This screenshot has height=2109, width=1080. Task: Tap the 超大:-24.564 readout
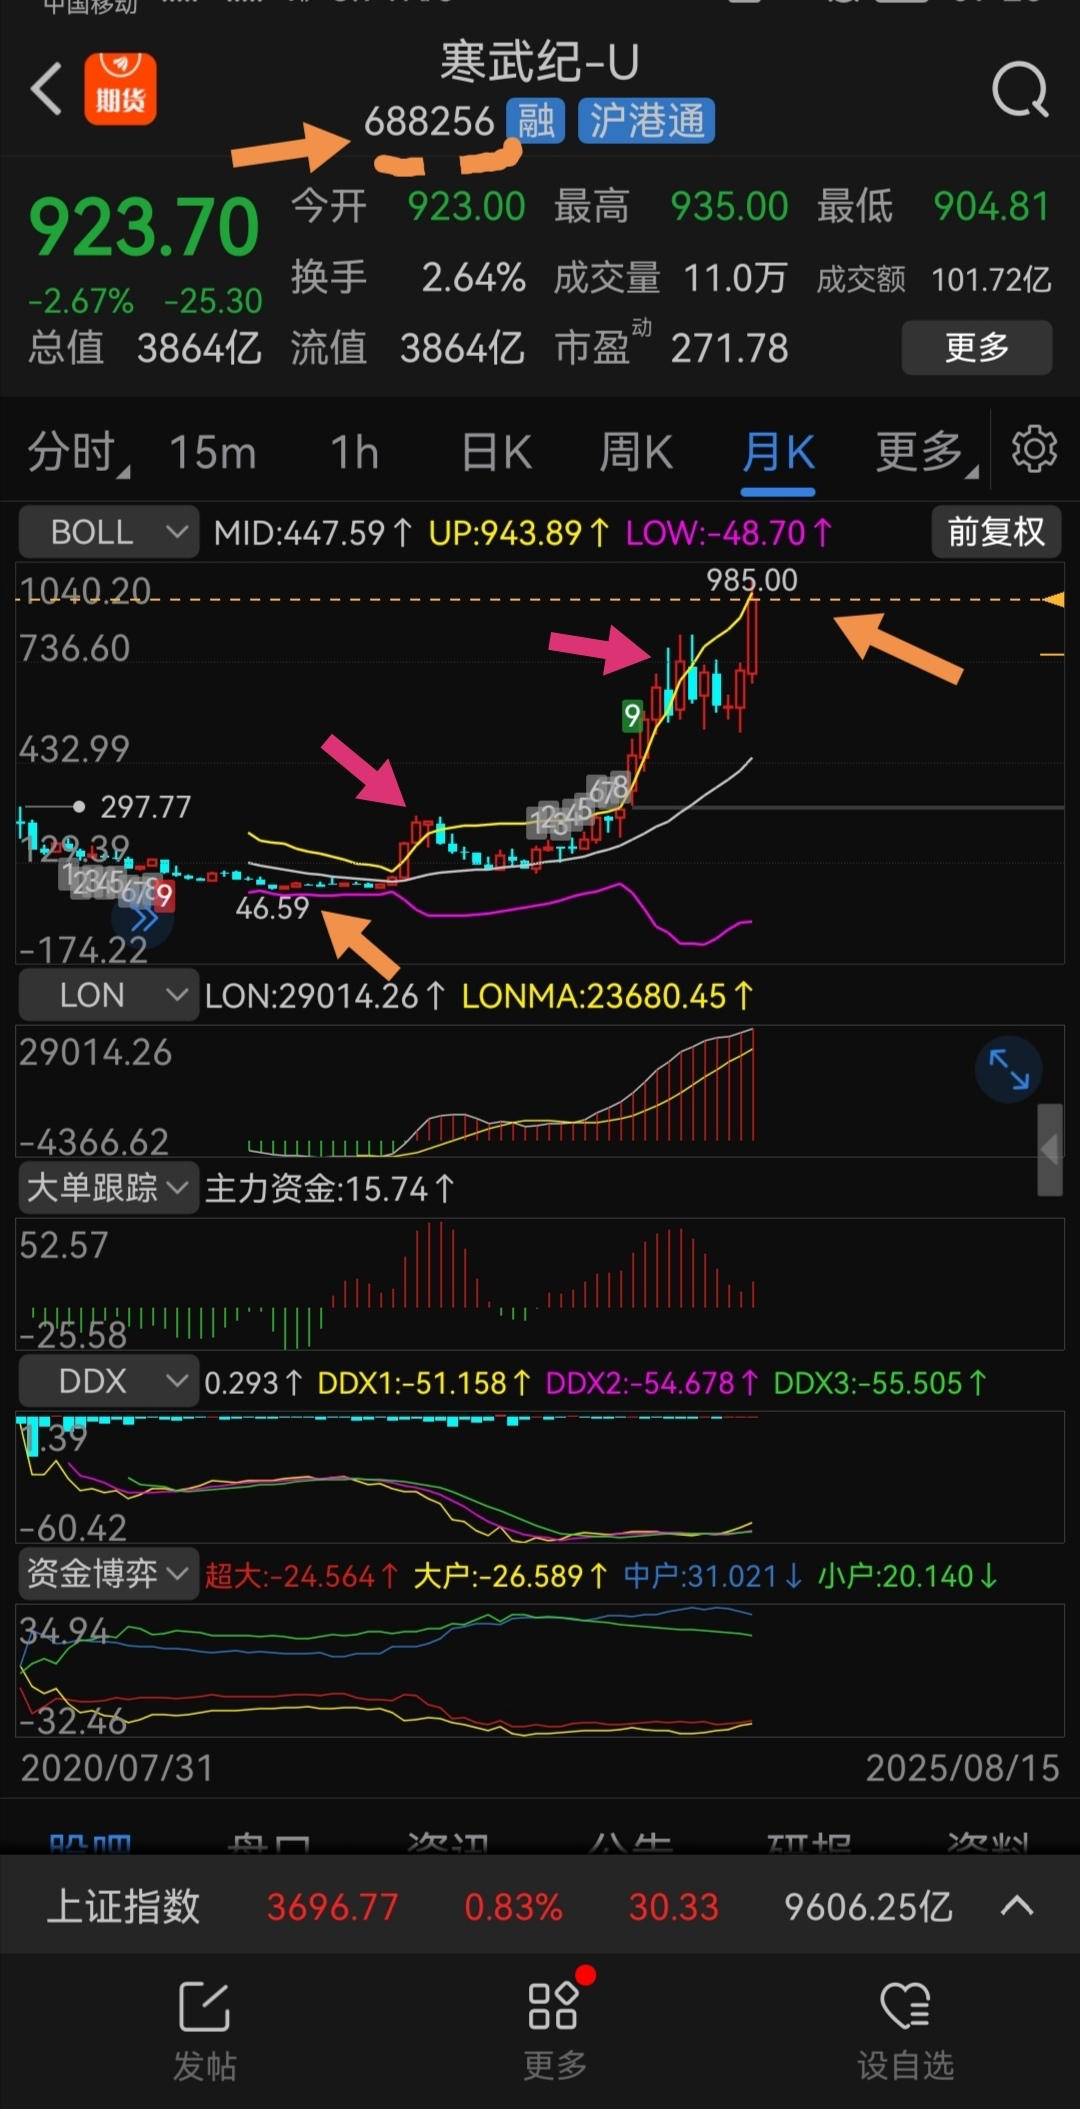[x=301, y=1576]
